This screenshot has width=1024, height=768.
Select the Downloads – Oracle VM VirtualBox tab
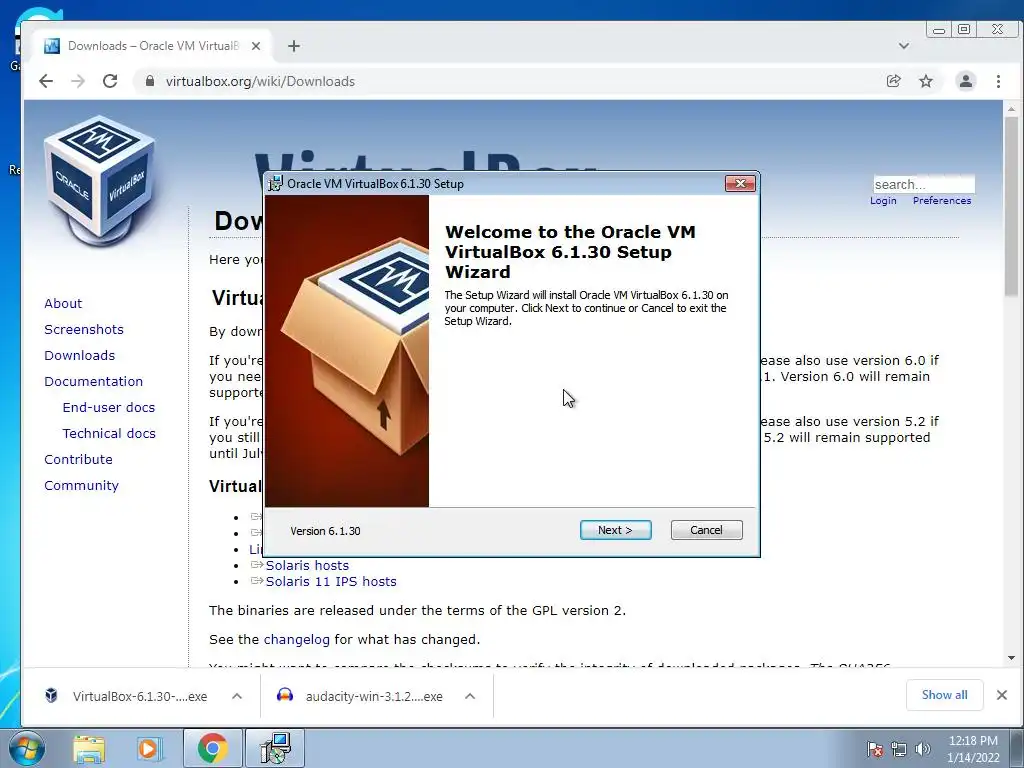click(x=152, y=46)
